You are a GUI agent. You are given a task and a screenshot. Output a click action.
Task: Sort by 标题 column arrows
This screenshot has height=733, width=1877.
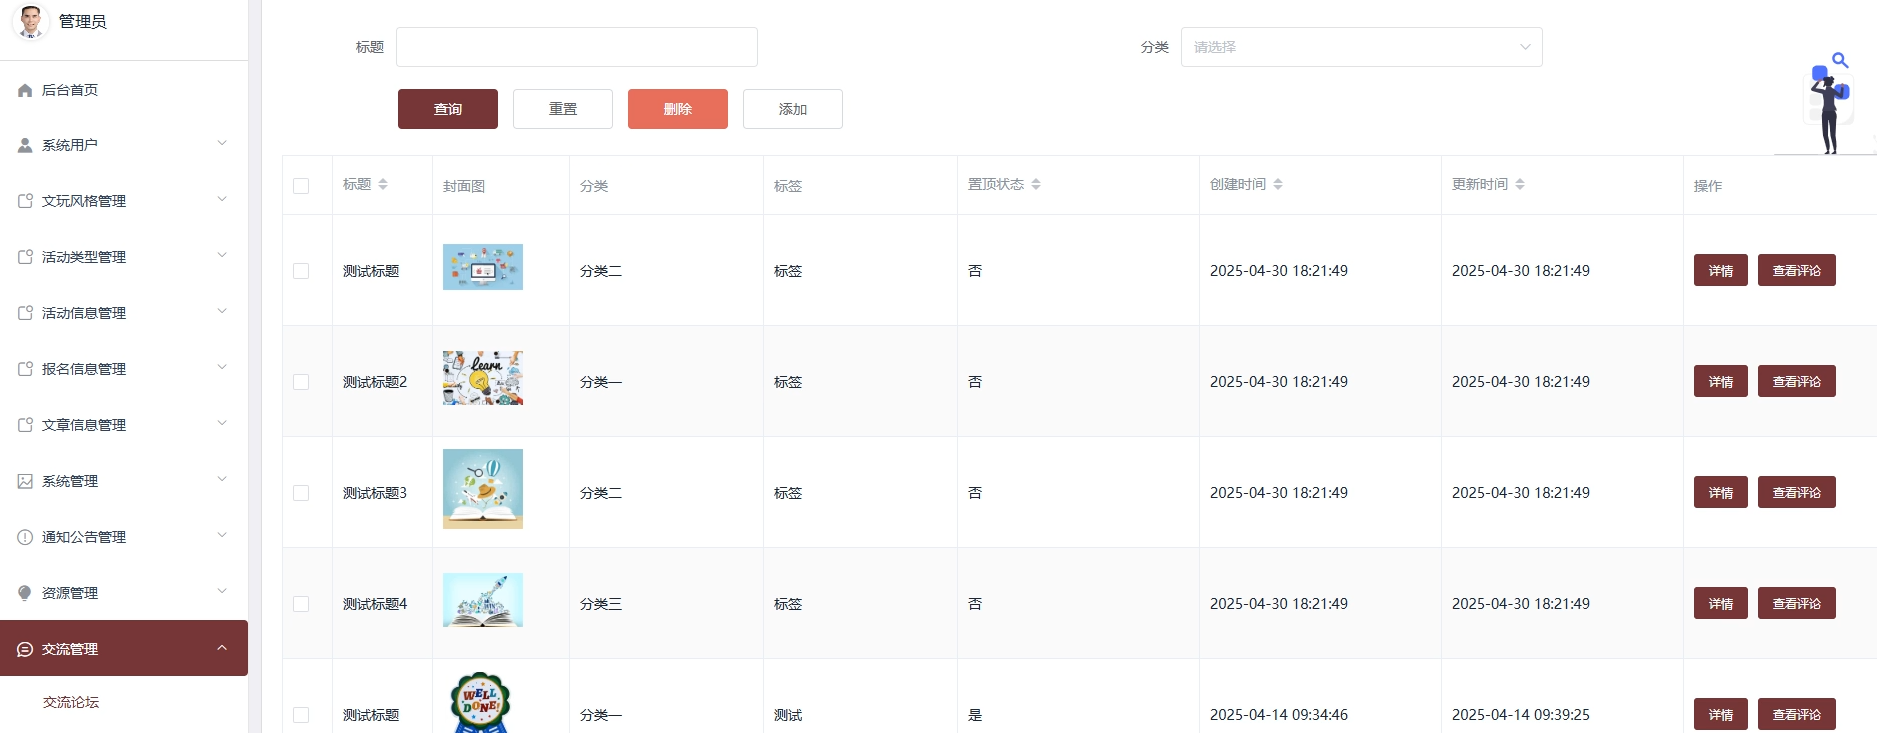tap(383, 184)
